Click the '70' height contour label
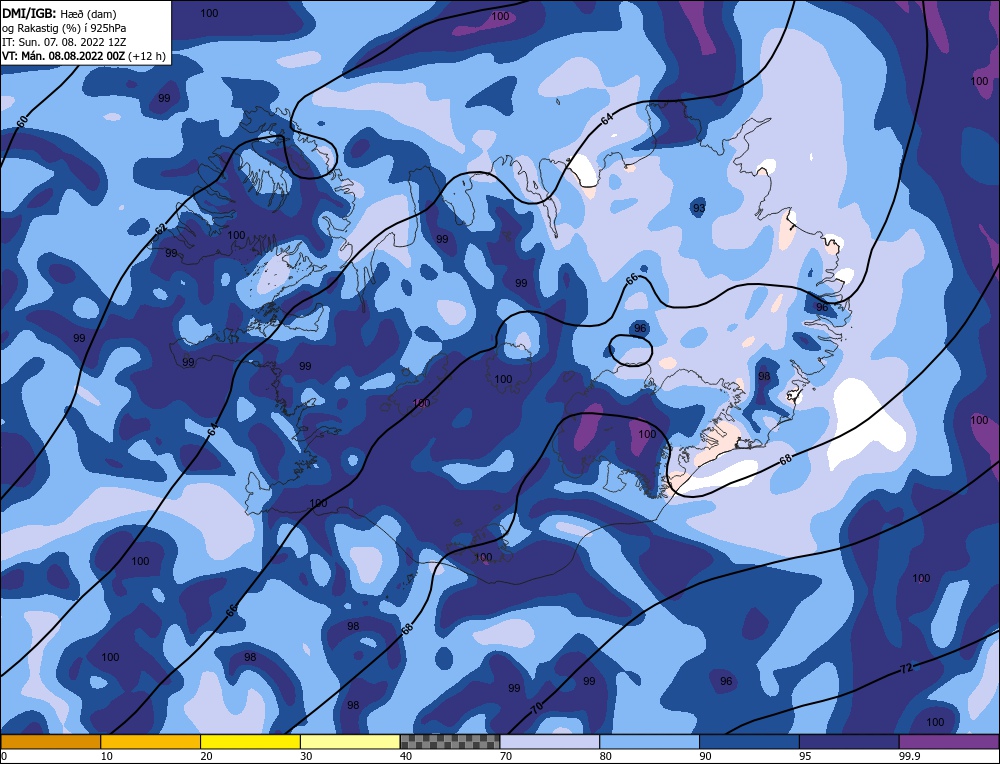Screen dimensions: 1000x764 click(x=537, y=707)
